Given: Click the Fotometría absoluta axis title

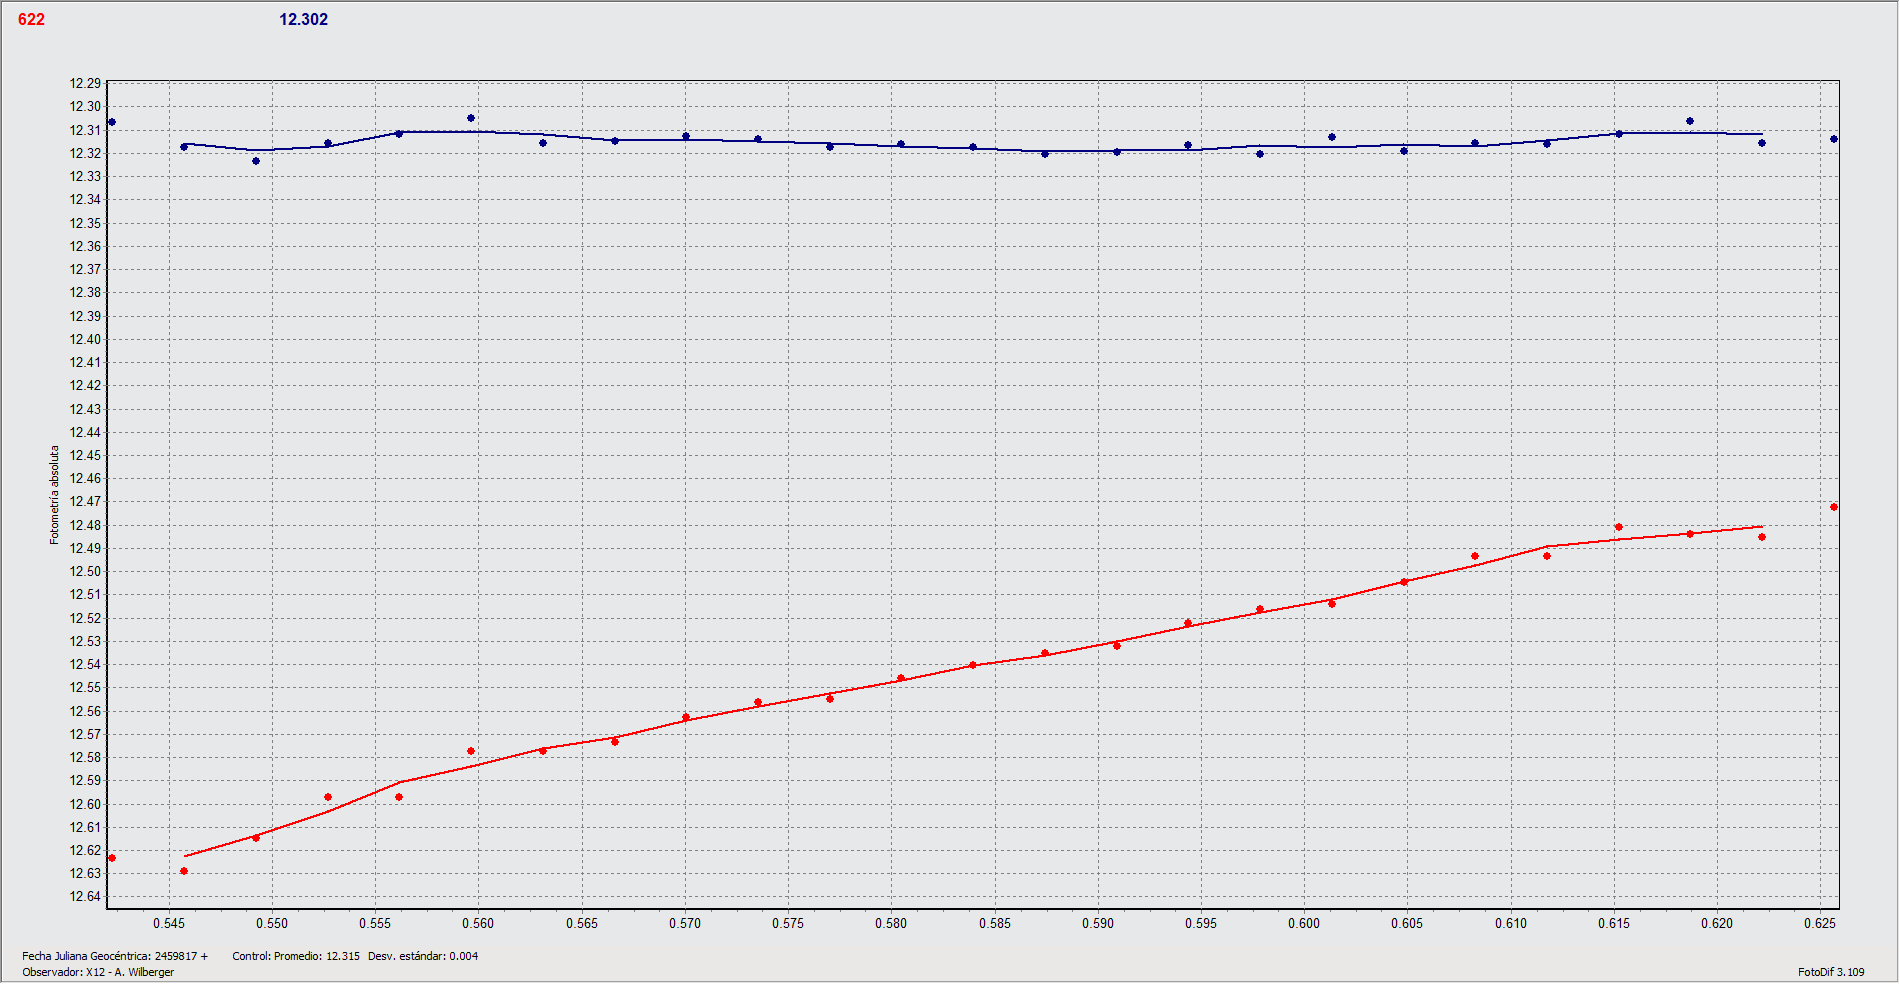Looking at the screenshot, I should (x=55, y=495).
